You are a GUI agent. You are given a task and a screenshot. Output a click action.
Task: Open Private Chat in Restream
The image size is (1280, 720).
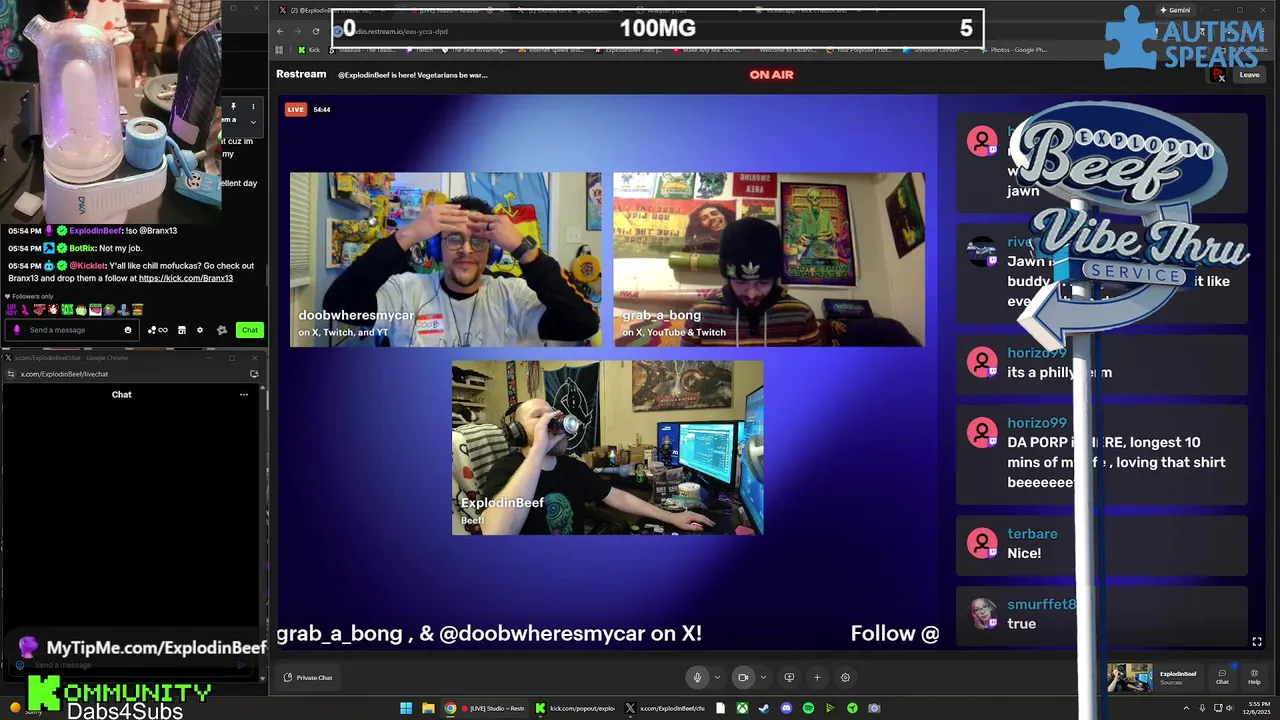click(x=308, y=677)
